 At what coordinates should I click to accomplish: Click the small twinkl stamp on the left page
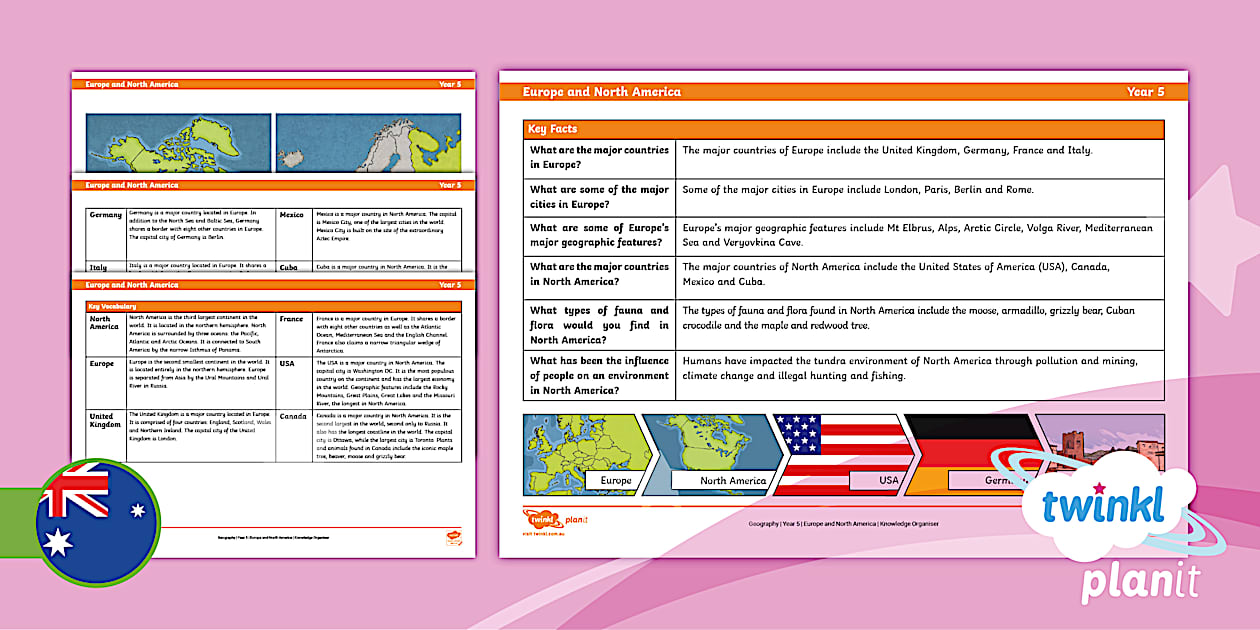pos(456,537)
